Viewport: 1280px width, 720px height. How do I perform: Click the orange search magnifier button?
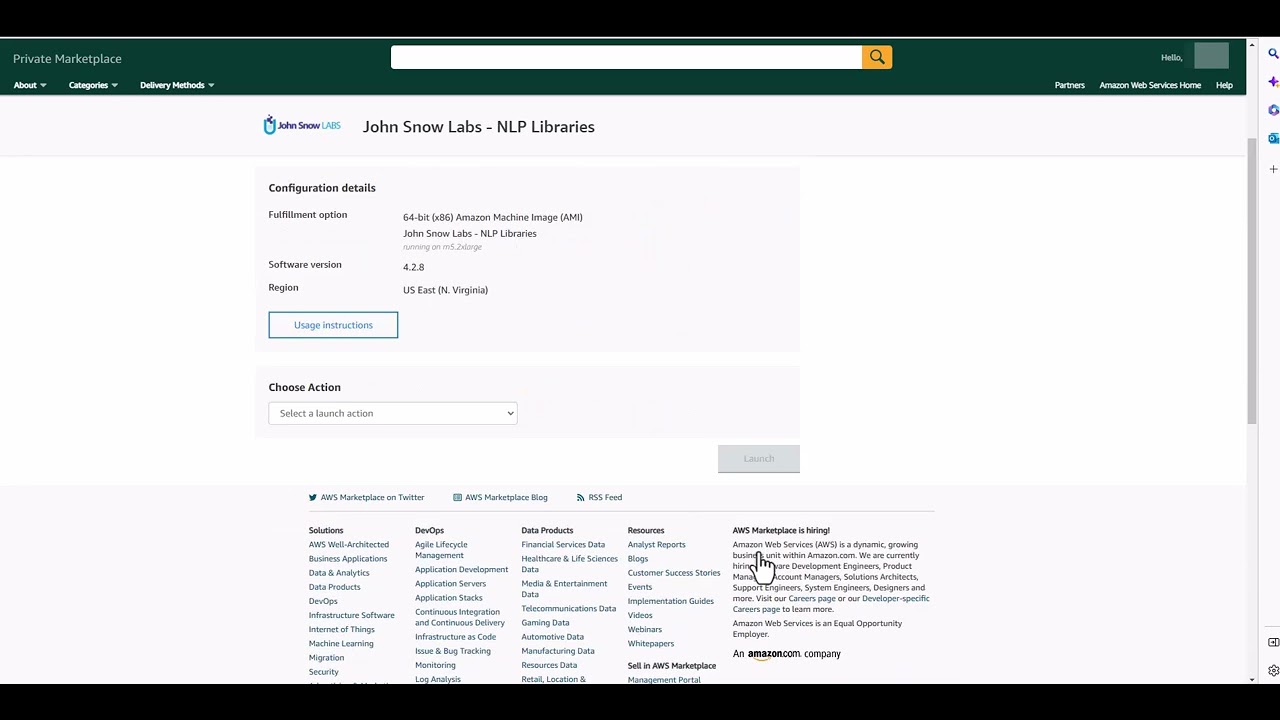pyautogui.click(x=877, y=57)
